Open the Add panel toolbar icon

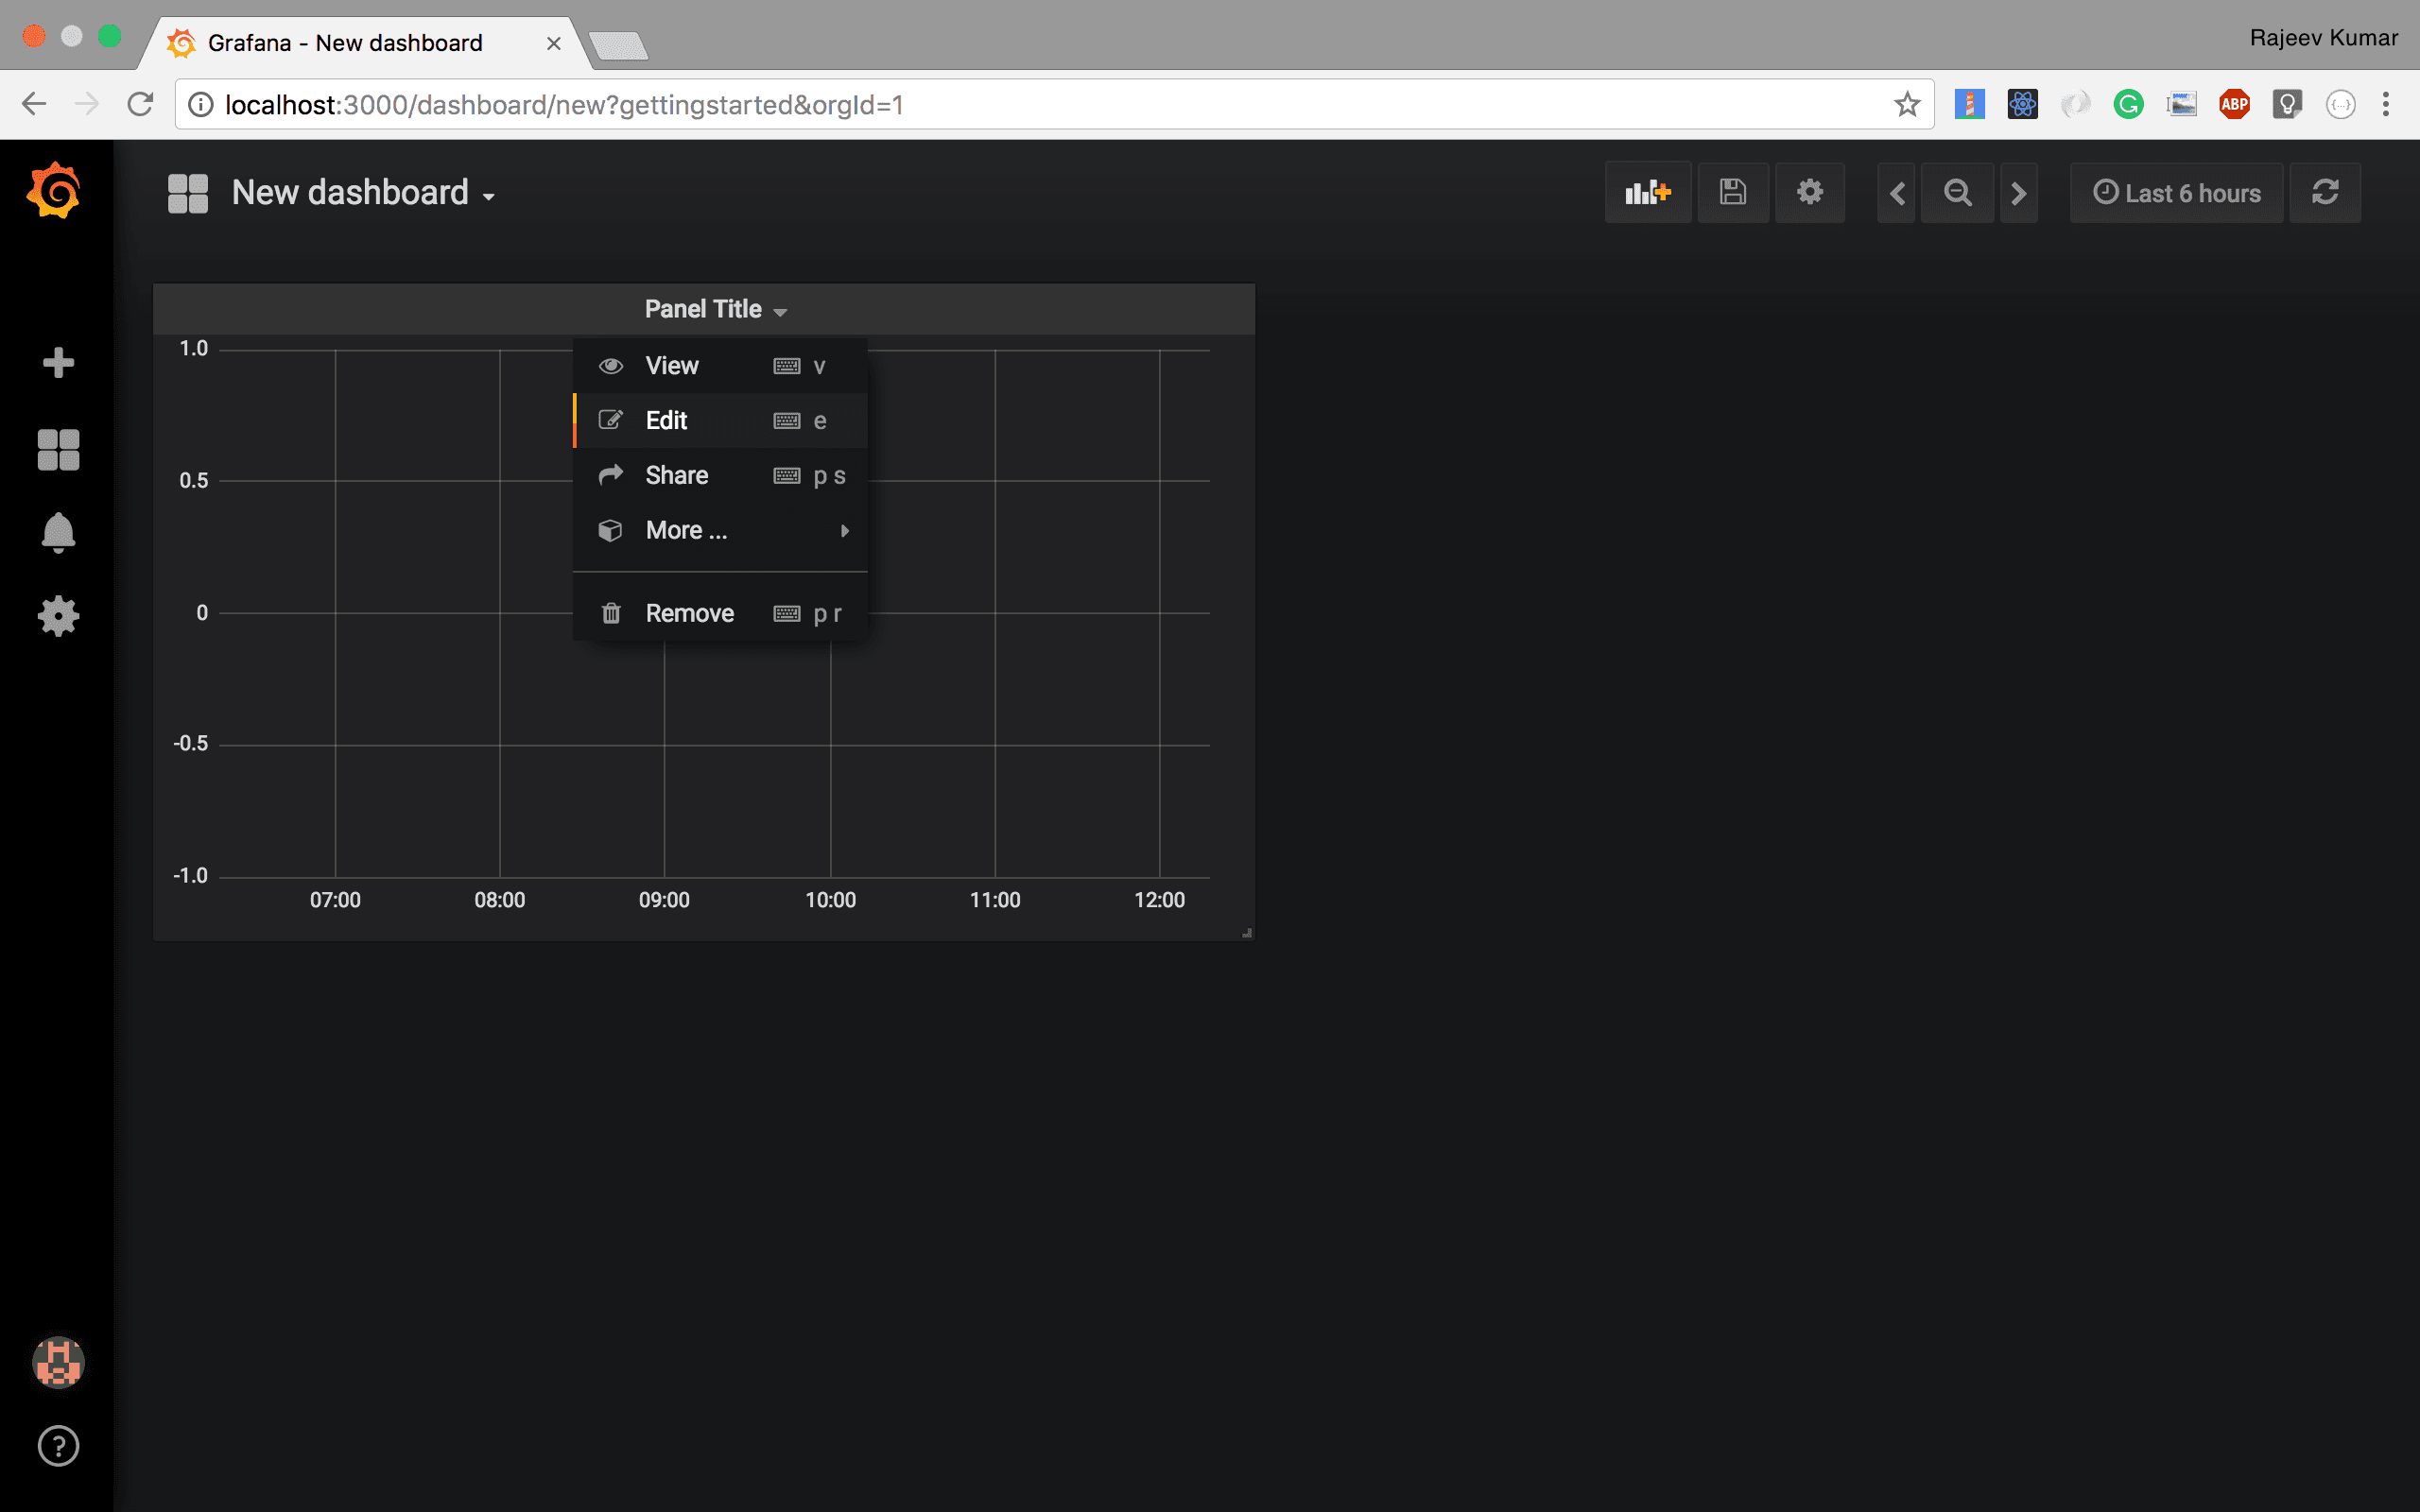[1648, 192]
